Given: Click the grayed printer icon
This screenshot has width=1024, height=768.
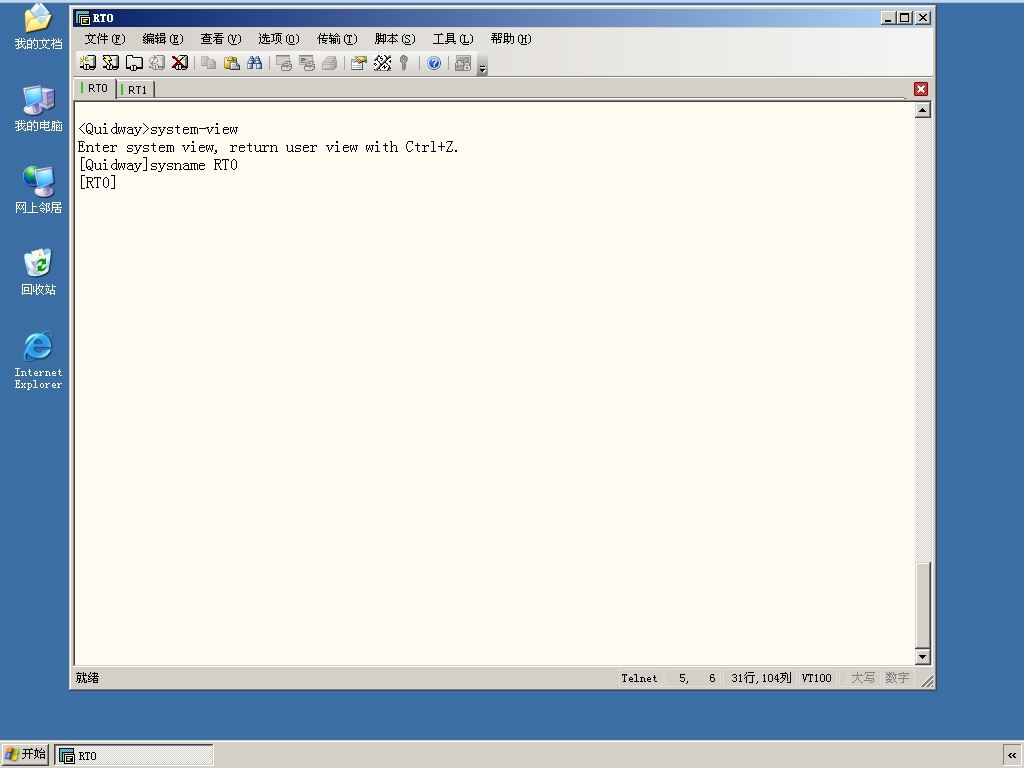Looking at the screenshot, I should pyautogui.click(x=330, y=63).
